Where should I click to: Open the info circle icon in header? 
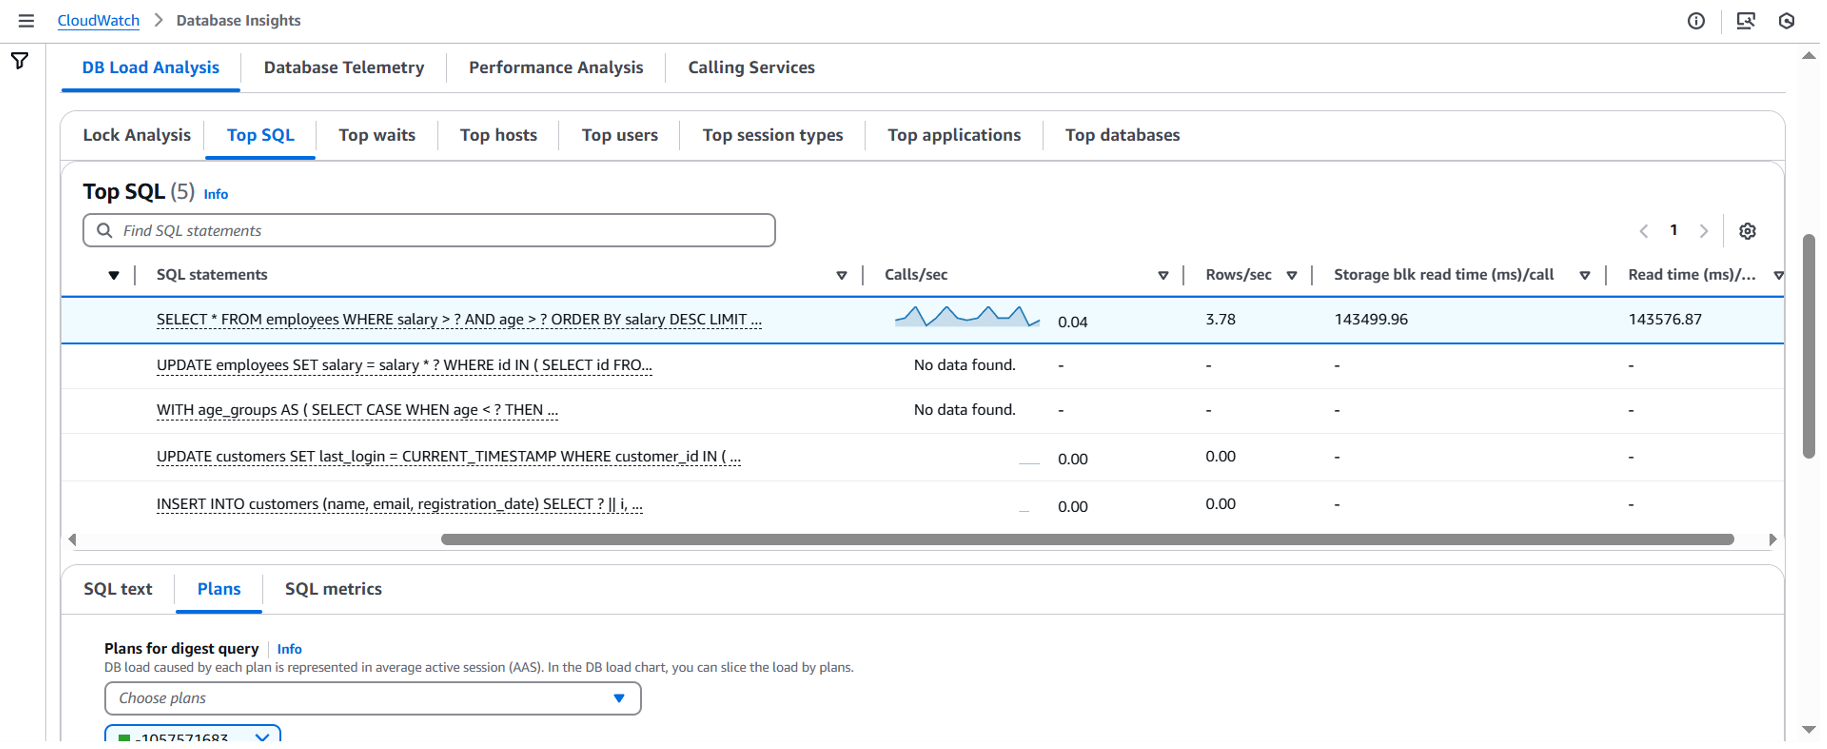(x=1696, y=21)
